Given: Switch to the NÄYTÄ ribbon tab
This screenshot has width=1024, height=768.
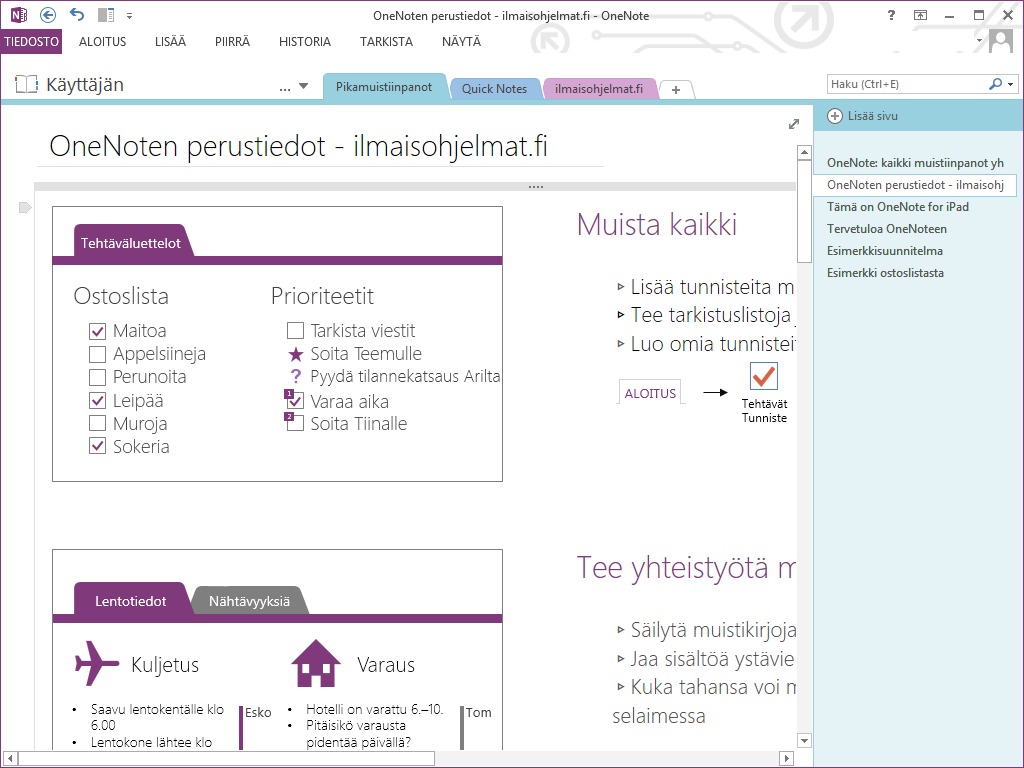Looking at the screenshot, I should tap(462, 41).
